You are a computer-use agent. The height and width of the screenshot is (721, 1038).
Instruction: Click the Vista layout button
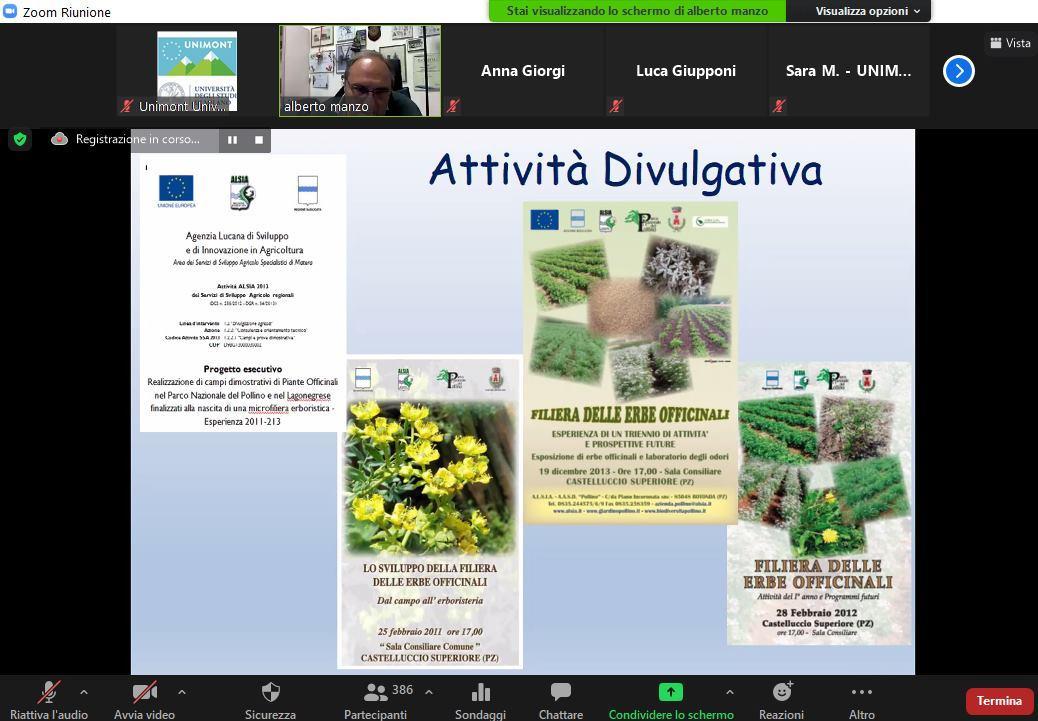(1010, 43)
